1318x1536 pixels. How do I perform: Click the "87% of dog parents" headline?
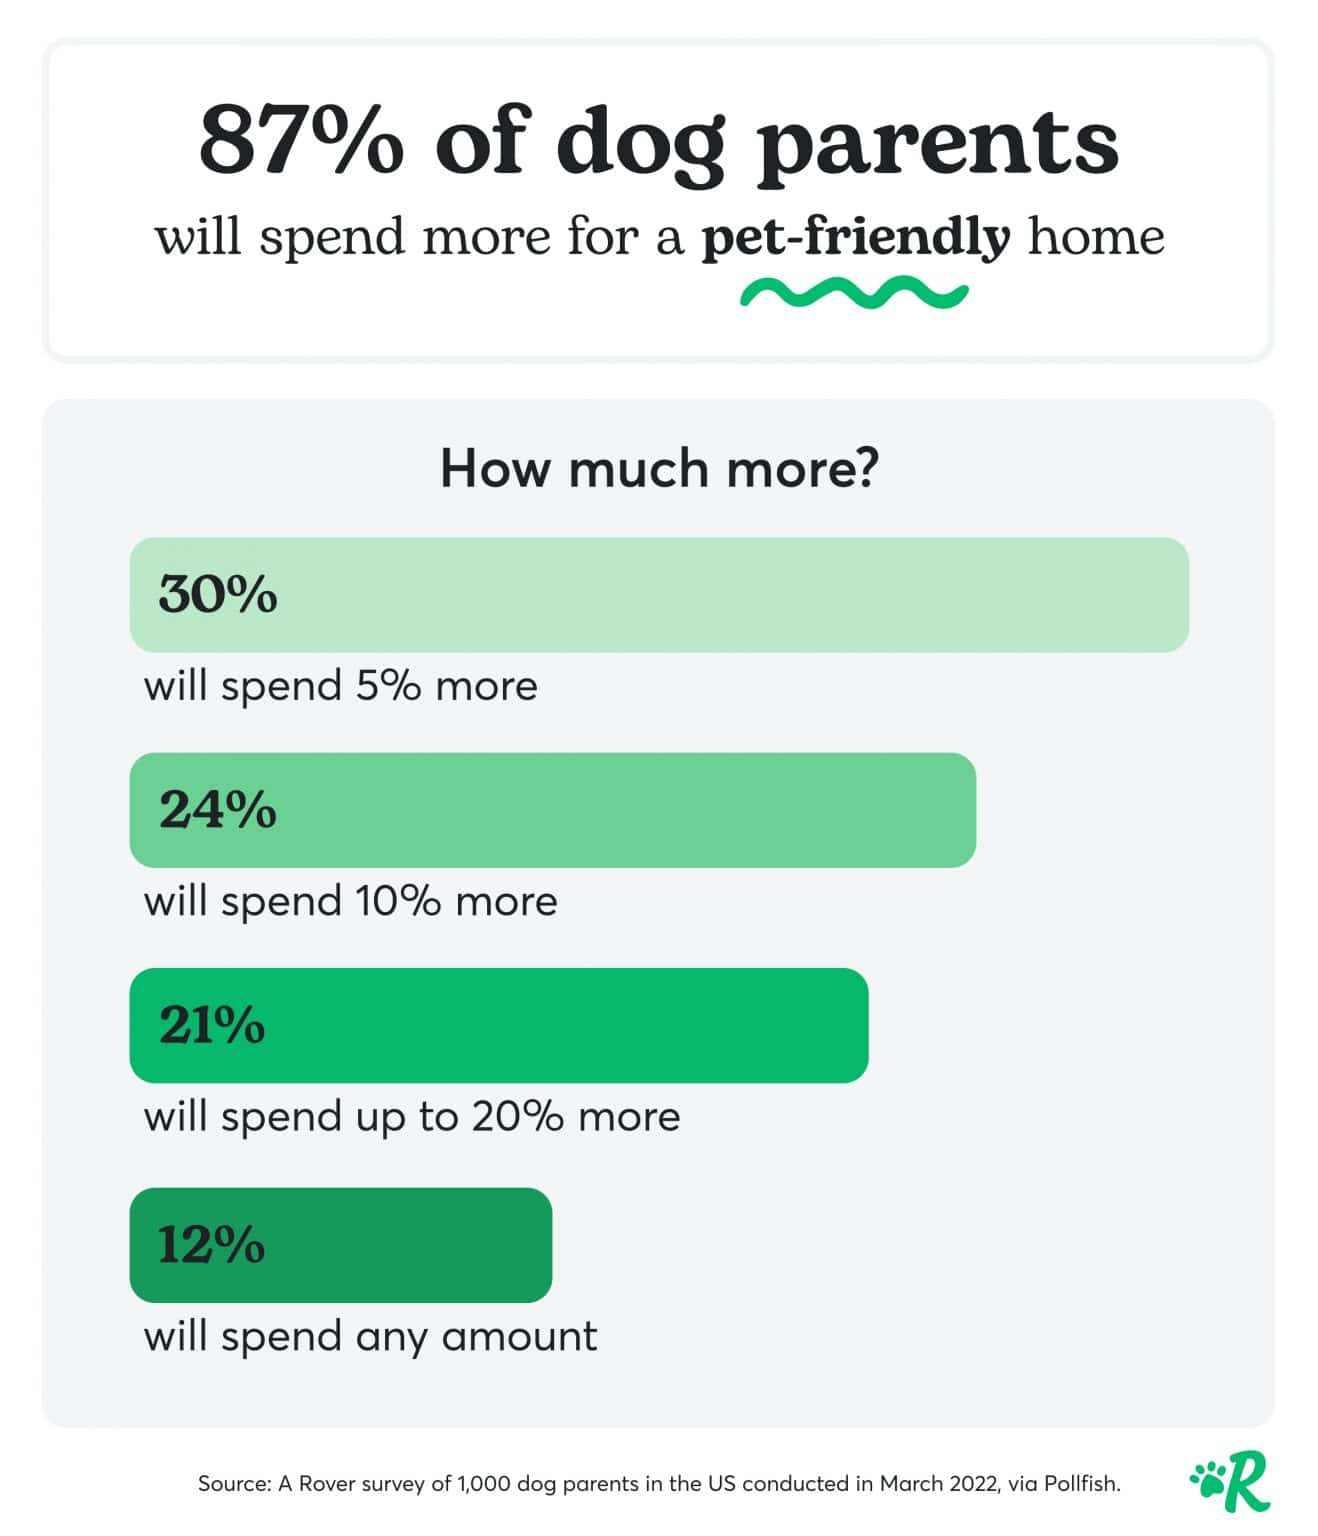(x=658, y=142)
